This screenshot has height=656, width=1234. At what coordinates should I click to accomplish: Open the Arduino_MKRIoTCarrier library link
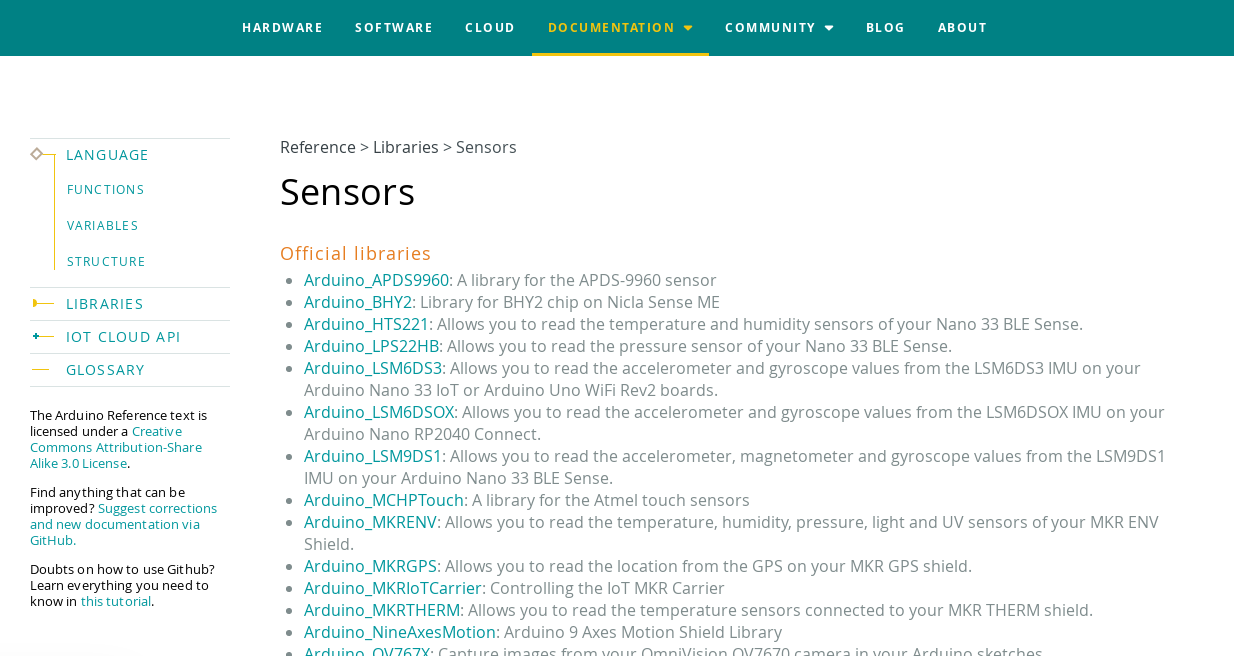tap(393, 588)
